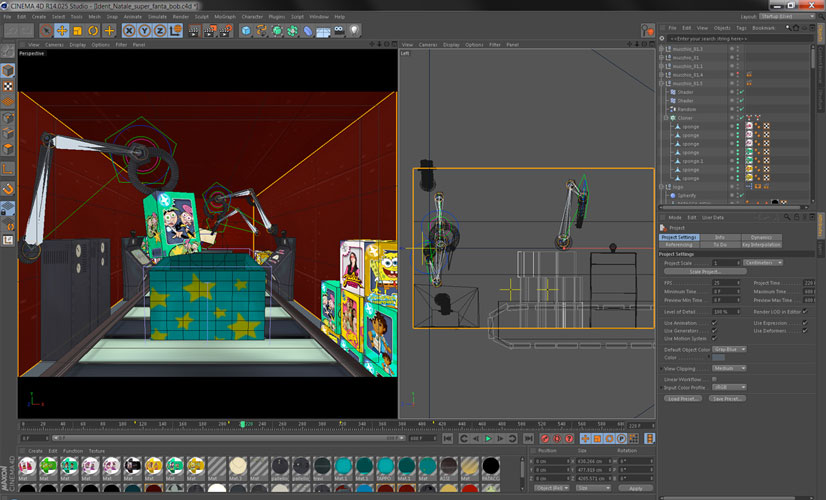Click the red Record Active Objects button

coord(545,438)
